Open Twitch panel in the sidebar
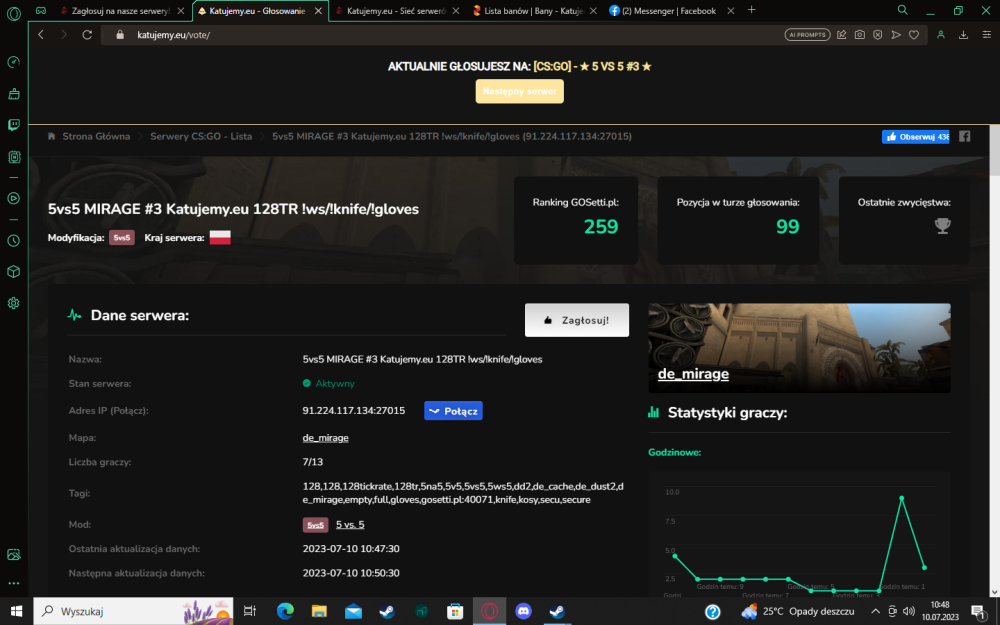 pyautogui.click(x=13, y=125)
